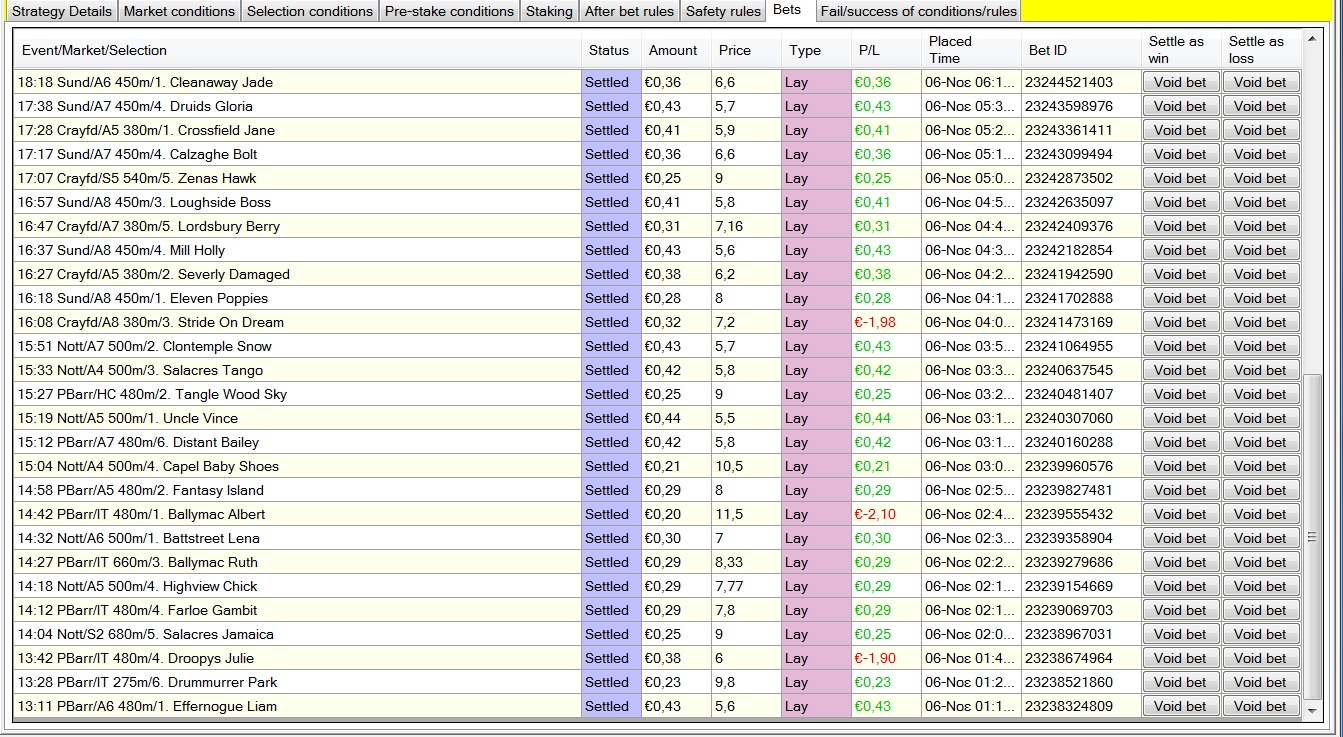Click price 10,5 for Capel Baby Shoes
1343x737 pixels.
click(x=729, y=466)
